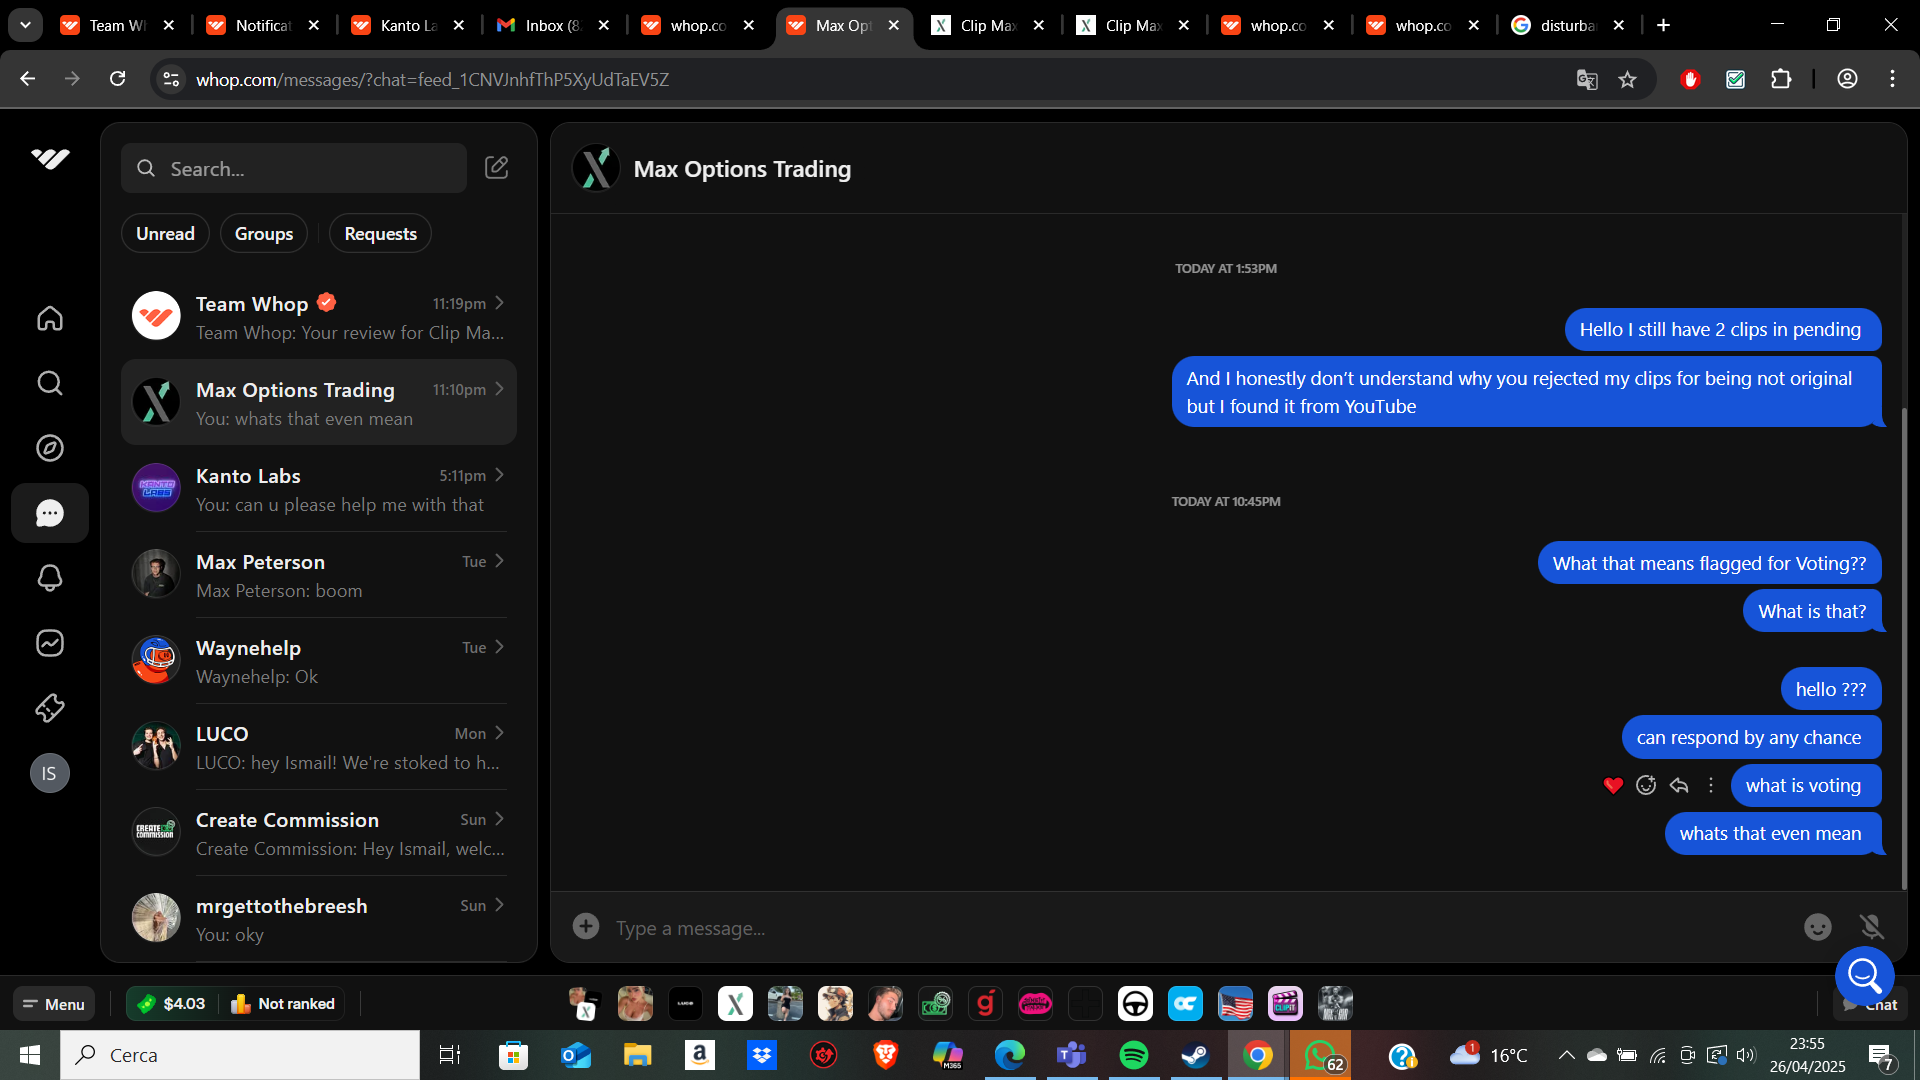Expand the Waynehelp chat chevron
The height and width of the screenshot is (1080, 1920).
tap(500, 647)
